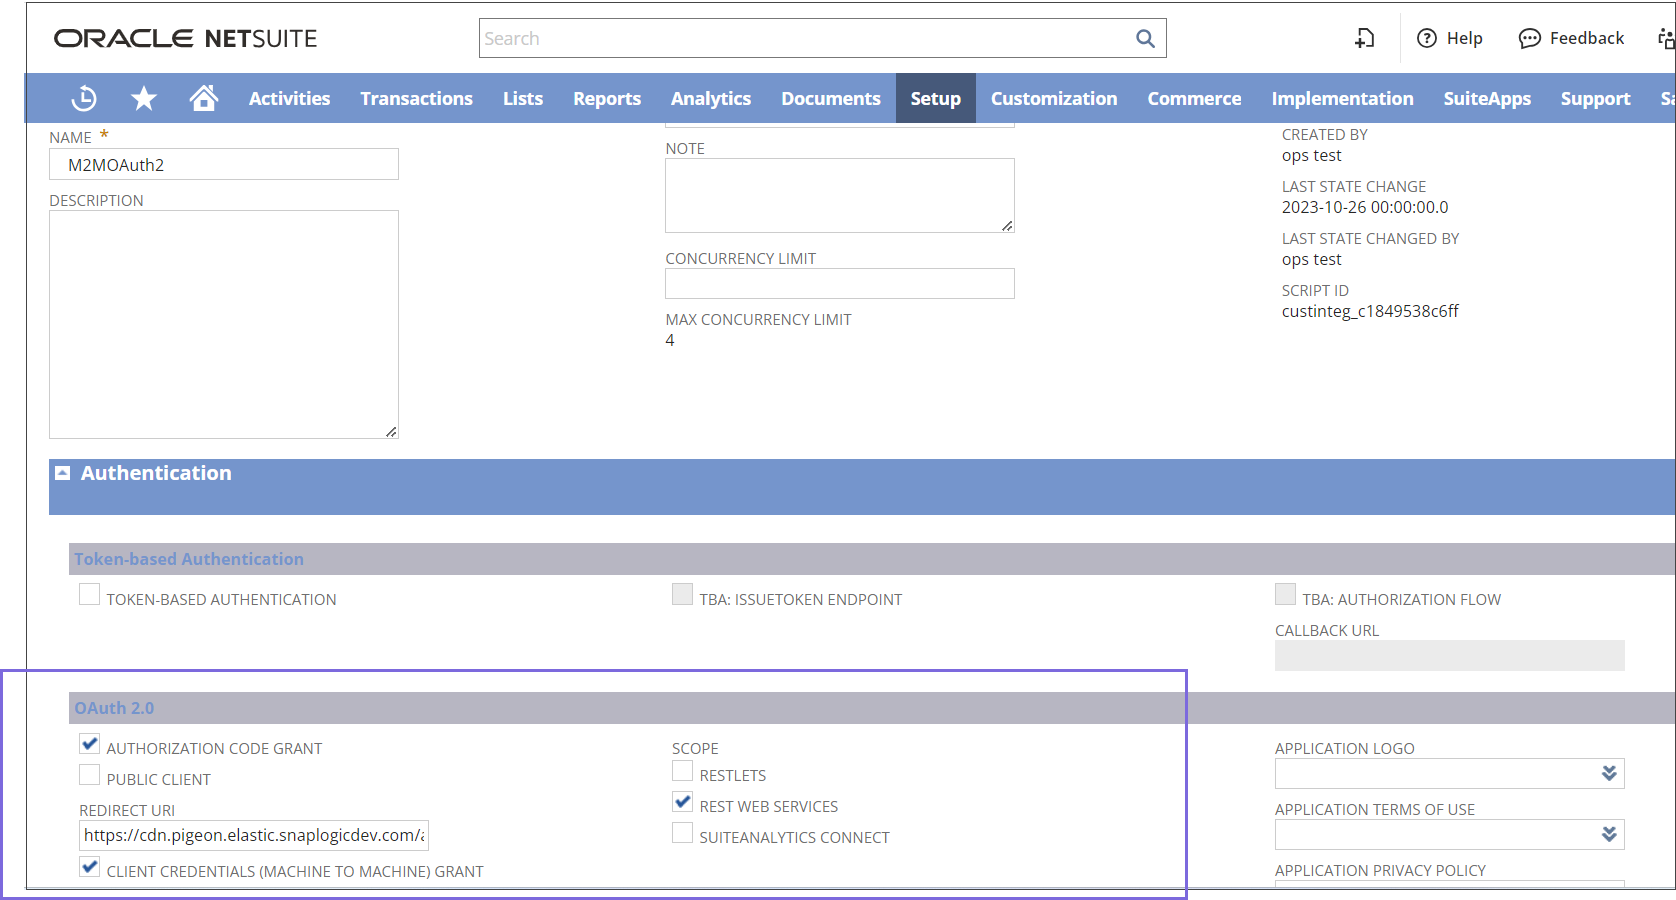Image resolution: width=1676 pixels, height=900 pixels.
Task: Open the Transactions menu tab
Action: pos(416,98)
